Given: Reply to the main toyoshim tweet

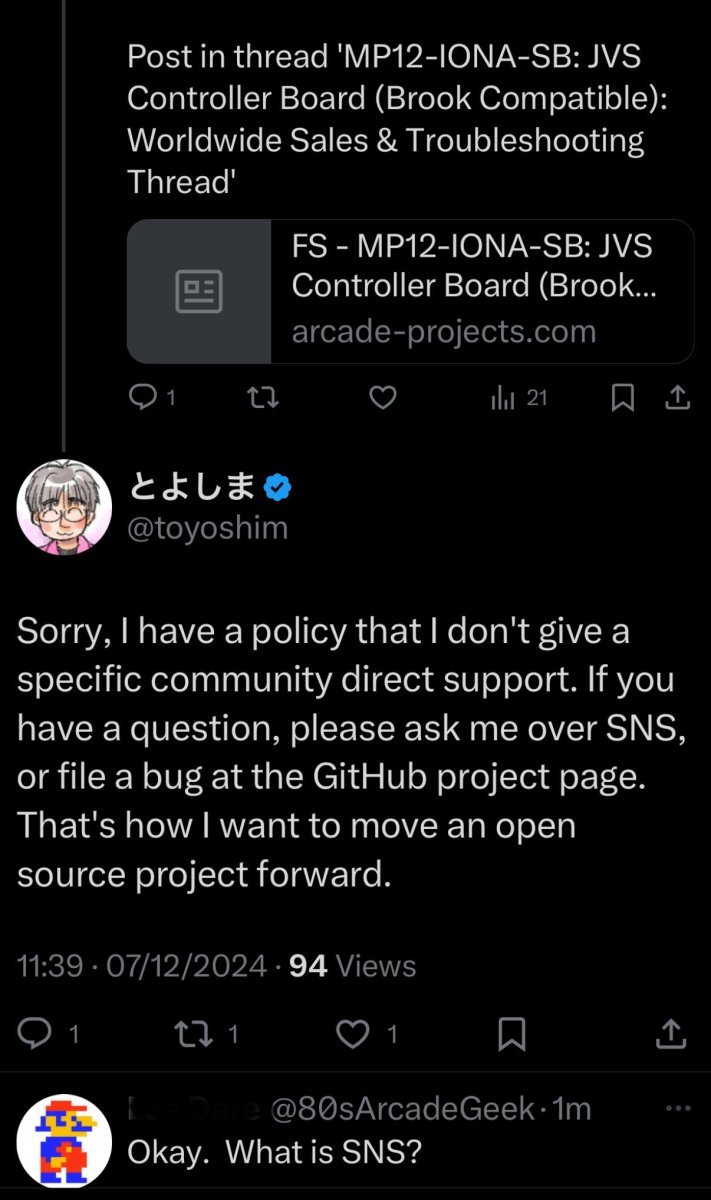Looking at the screenshot, I should (x=48, y=1033).
